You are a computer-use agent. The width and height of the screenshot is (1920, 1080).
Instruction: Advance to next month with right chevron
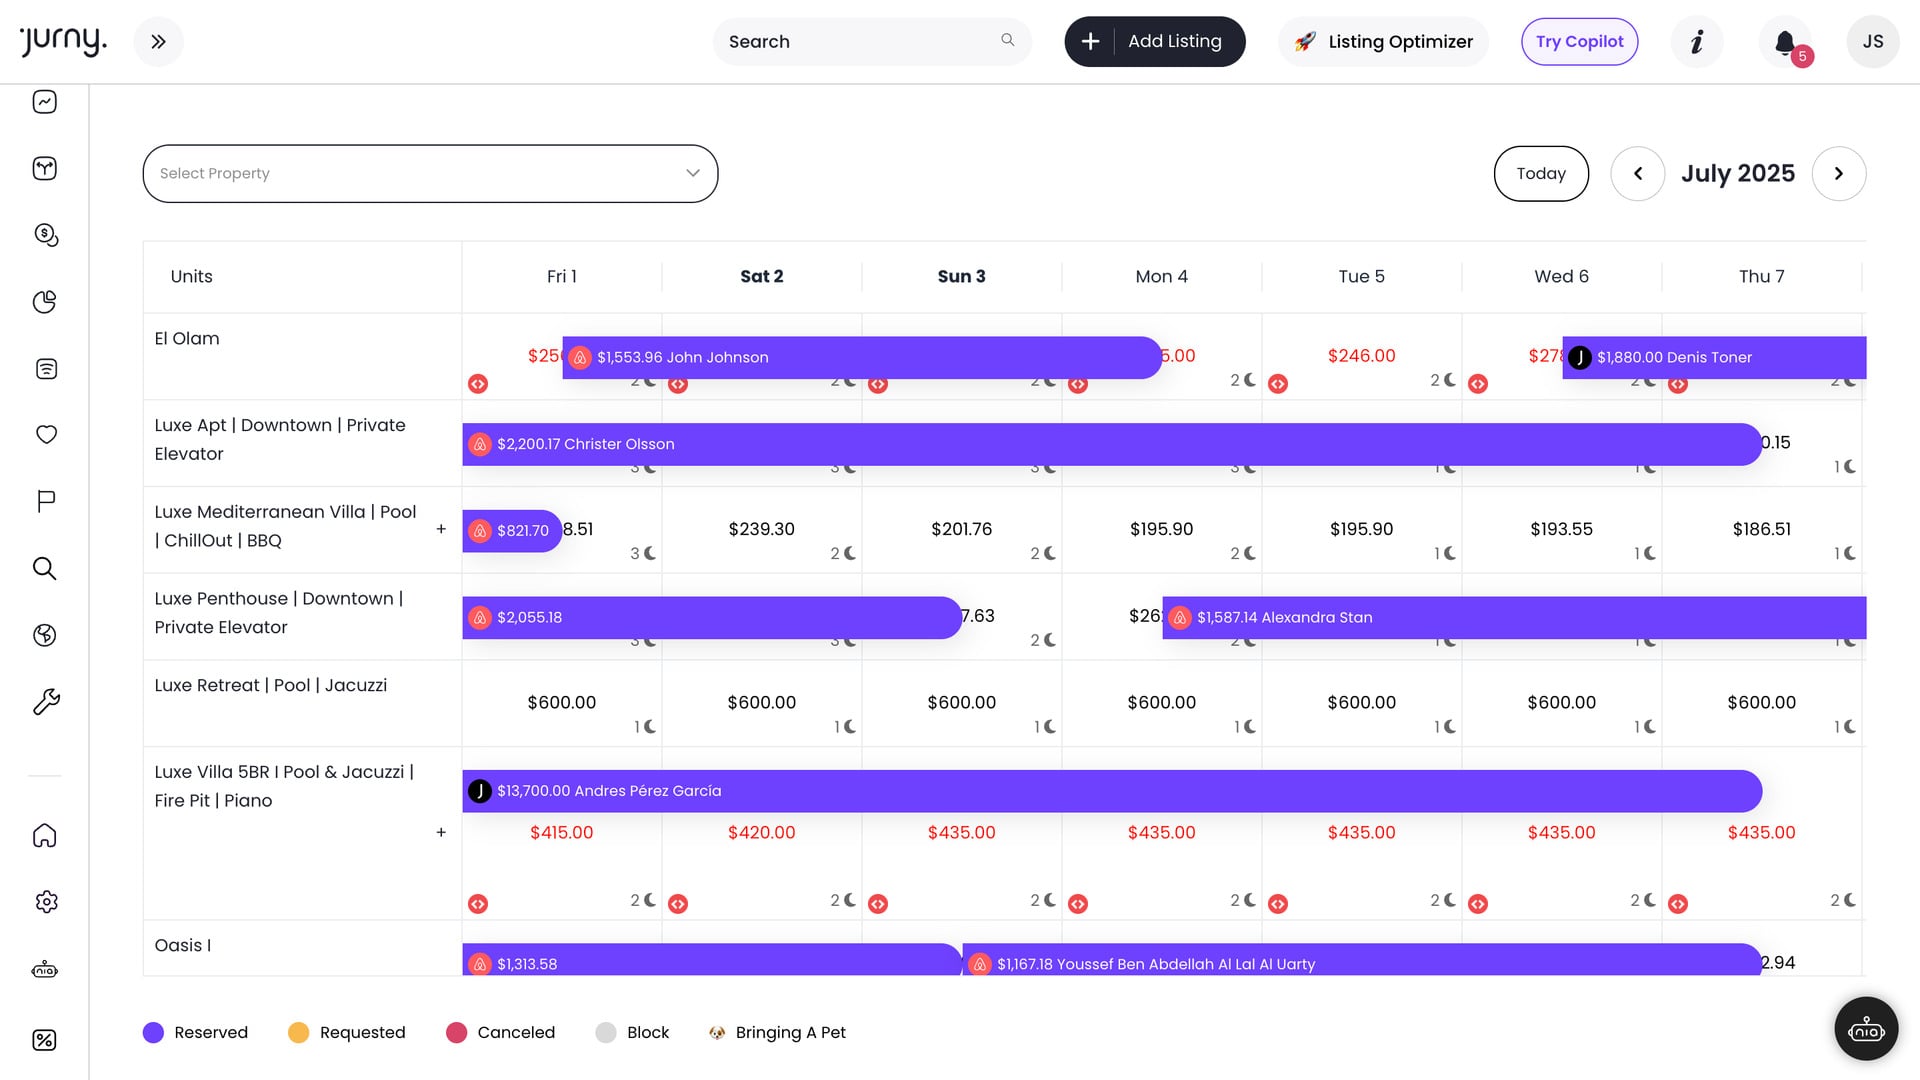tap(1839, 173)
